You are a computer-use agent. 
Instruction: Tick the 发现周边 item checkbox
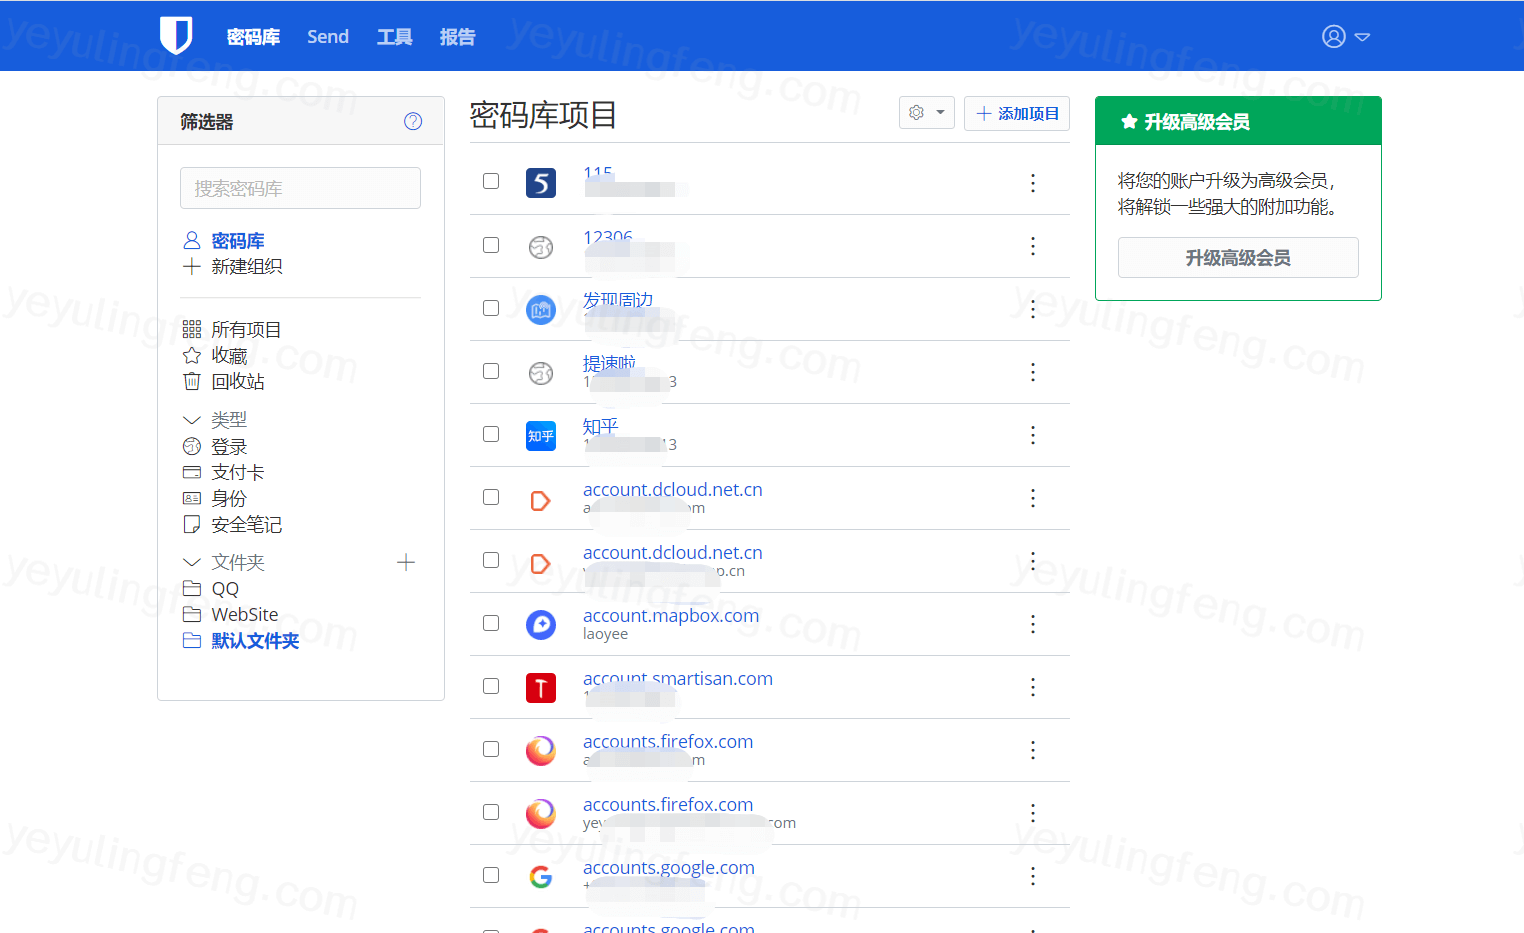point(491,308)
